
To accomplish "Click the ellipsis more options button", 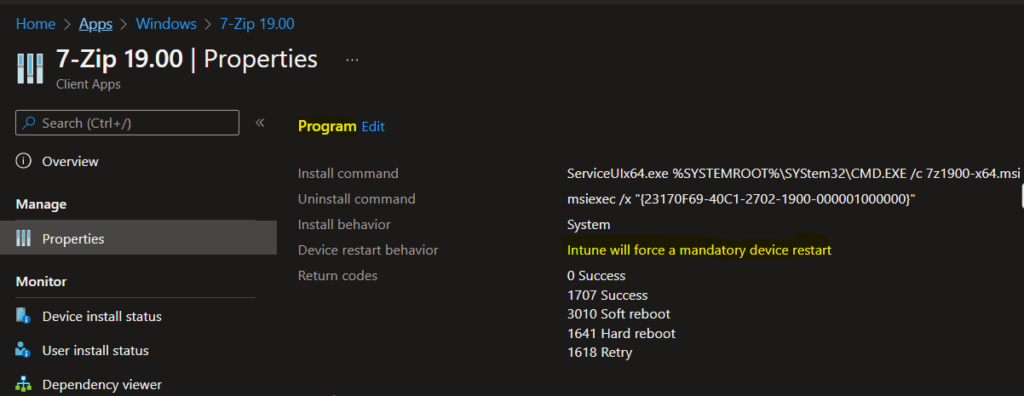I will pos(353,59).
